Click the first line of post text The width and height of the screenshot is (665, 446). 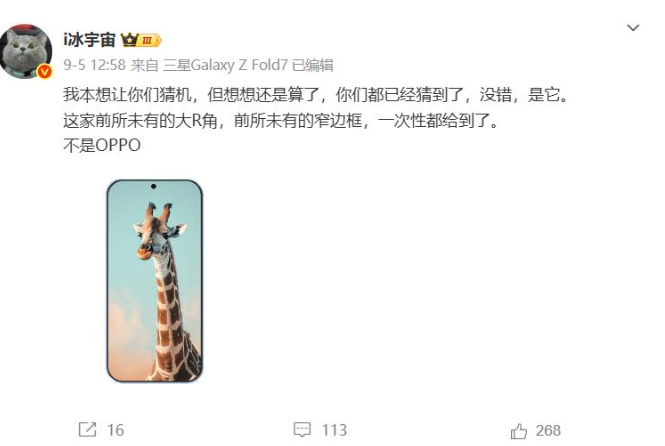click(x=316, y=95)
